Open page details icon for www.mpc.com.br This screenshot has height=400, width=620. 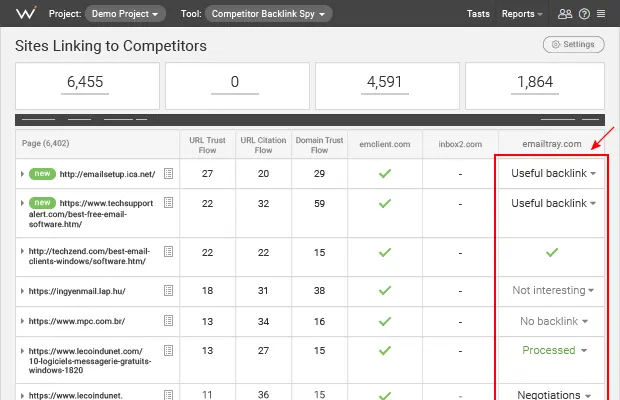[168, 321]
